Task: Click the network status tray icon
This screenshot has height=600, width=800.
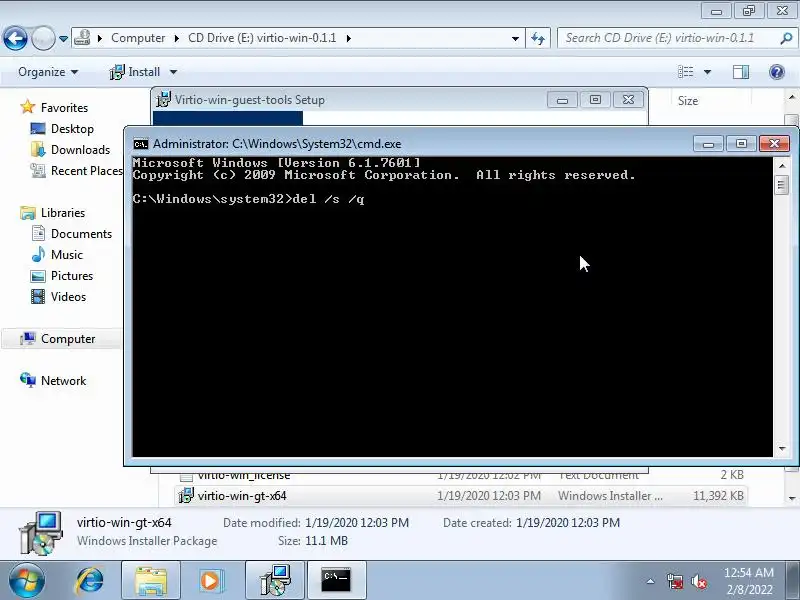Action: click(674, 581)
